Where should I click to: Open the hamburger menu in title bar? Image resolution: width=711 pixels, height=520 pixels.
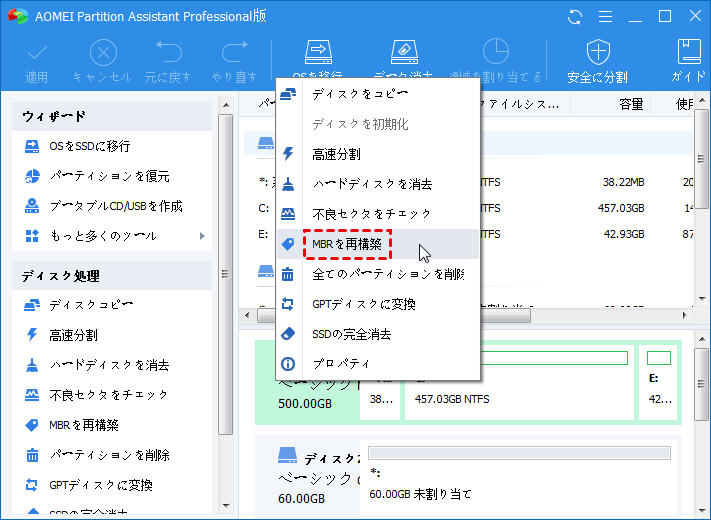(x=605, y=17)
